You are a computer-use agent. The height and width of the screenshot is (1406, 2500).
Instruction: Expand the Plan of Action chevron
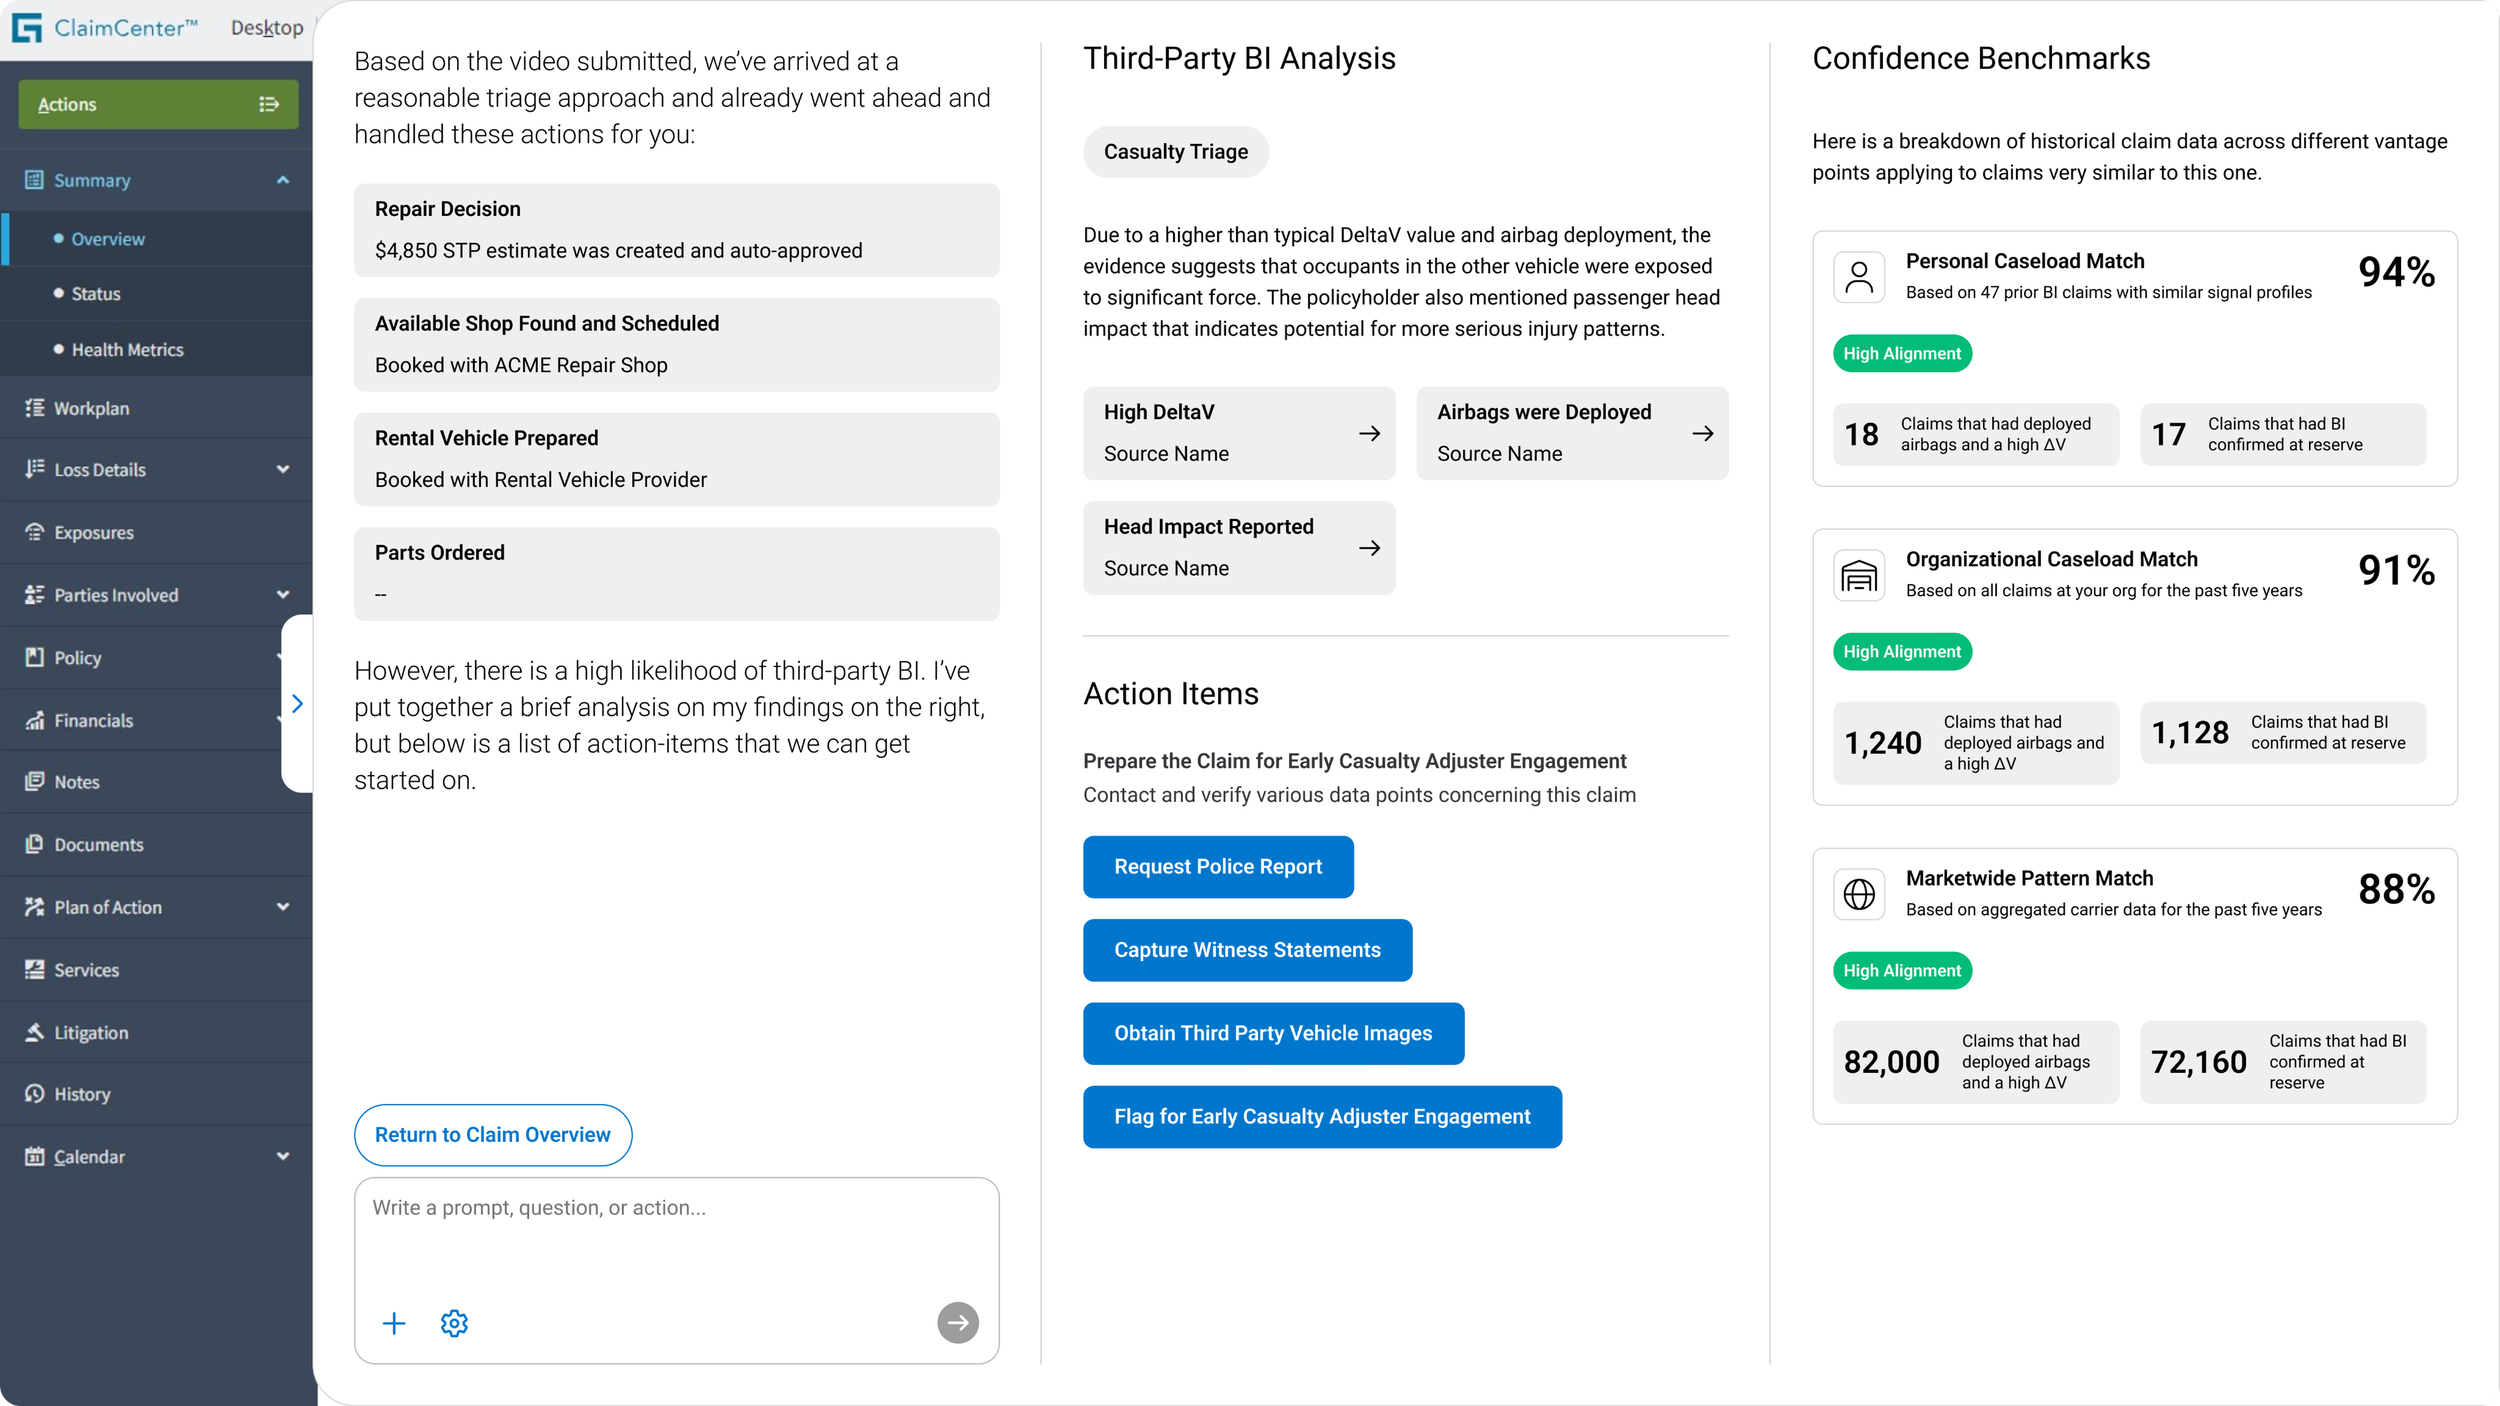pos(283,907)
